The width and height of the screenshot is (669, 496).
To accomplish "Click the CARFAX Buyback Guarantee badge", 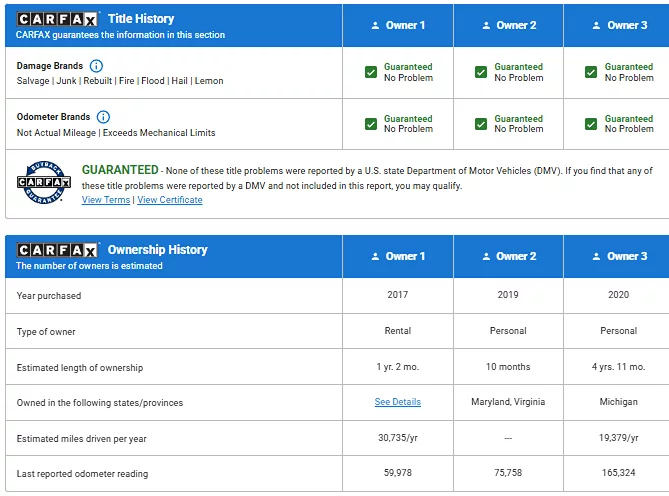I will [44, 182].
